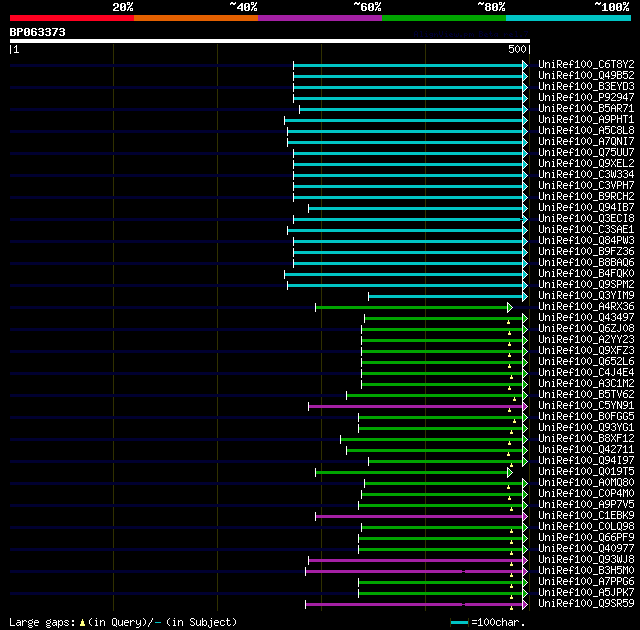Image resolution: width=640 pixels, height=630 pixels.
Task: Select the UniRef100_Q3ECI8 label
Action: coord(586,219)
